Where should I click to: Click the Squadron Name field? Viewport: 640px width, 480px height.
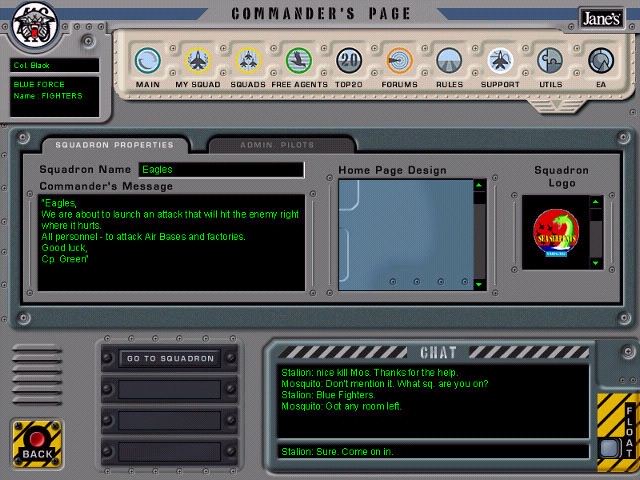(220, 170)
